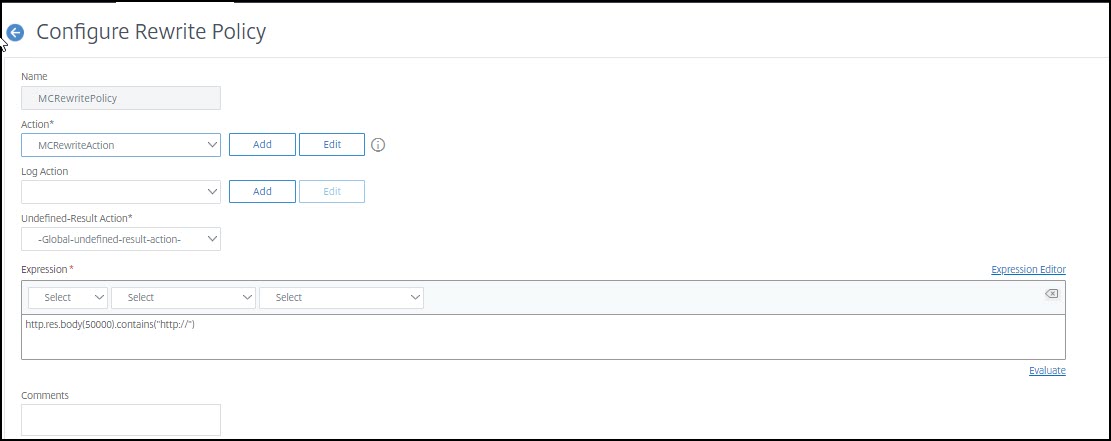Click Edit button next to Action
Screen dimensions: 1111x441
pyautogui.click(x=332, y=145)
